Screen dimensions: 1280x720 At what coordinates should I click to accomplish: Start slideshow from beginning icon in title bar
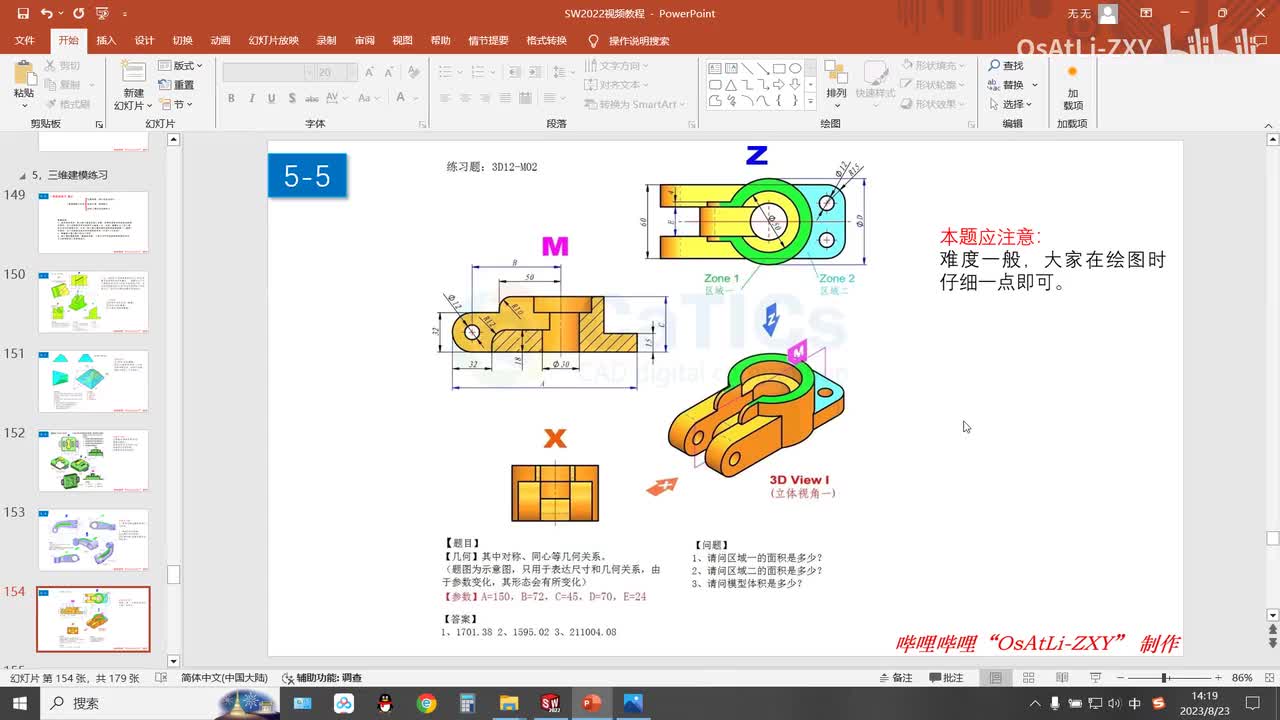(x=101, y=14)
